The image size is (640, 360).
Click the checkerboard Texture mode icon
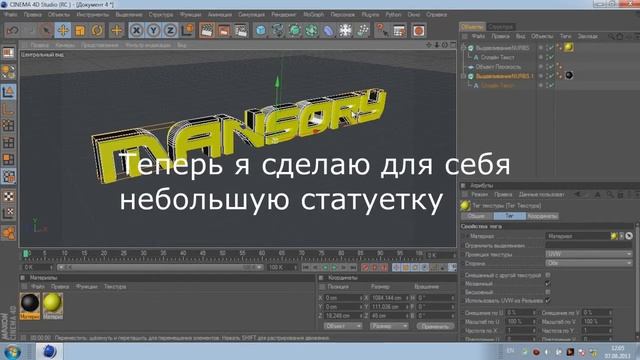pyautogui.click(x=8, y=196)
